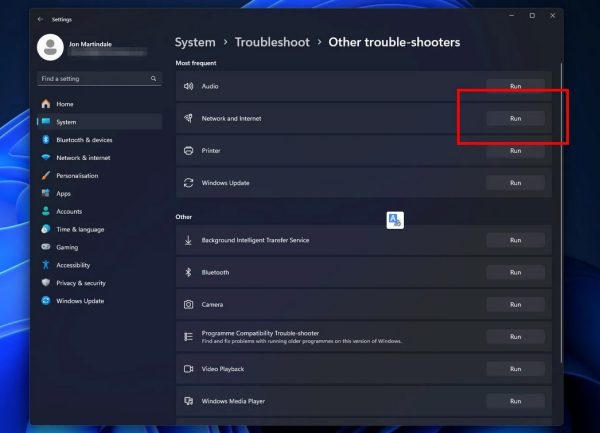Maximize the Settings window
Viewport: 600px width, 433px height.
532,16
